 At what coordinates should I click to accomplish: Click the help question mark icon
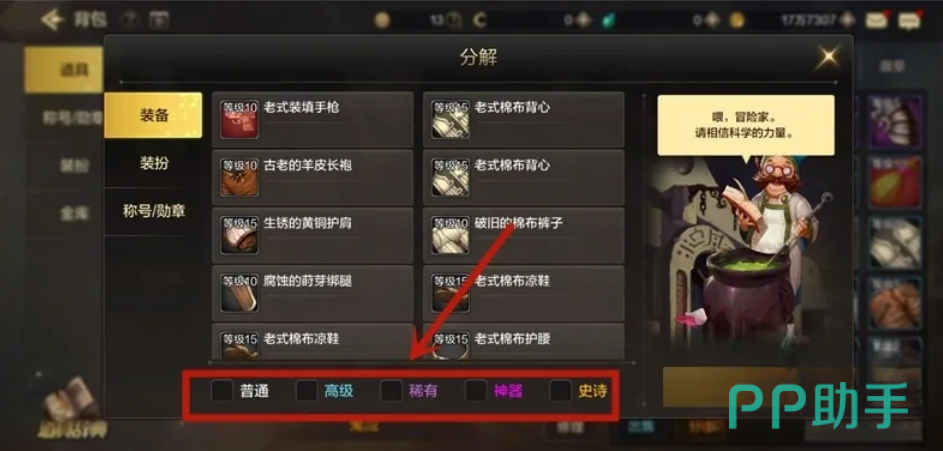tap(128, 20)
